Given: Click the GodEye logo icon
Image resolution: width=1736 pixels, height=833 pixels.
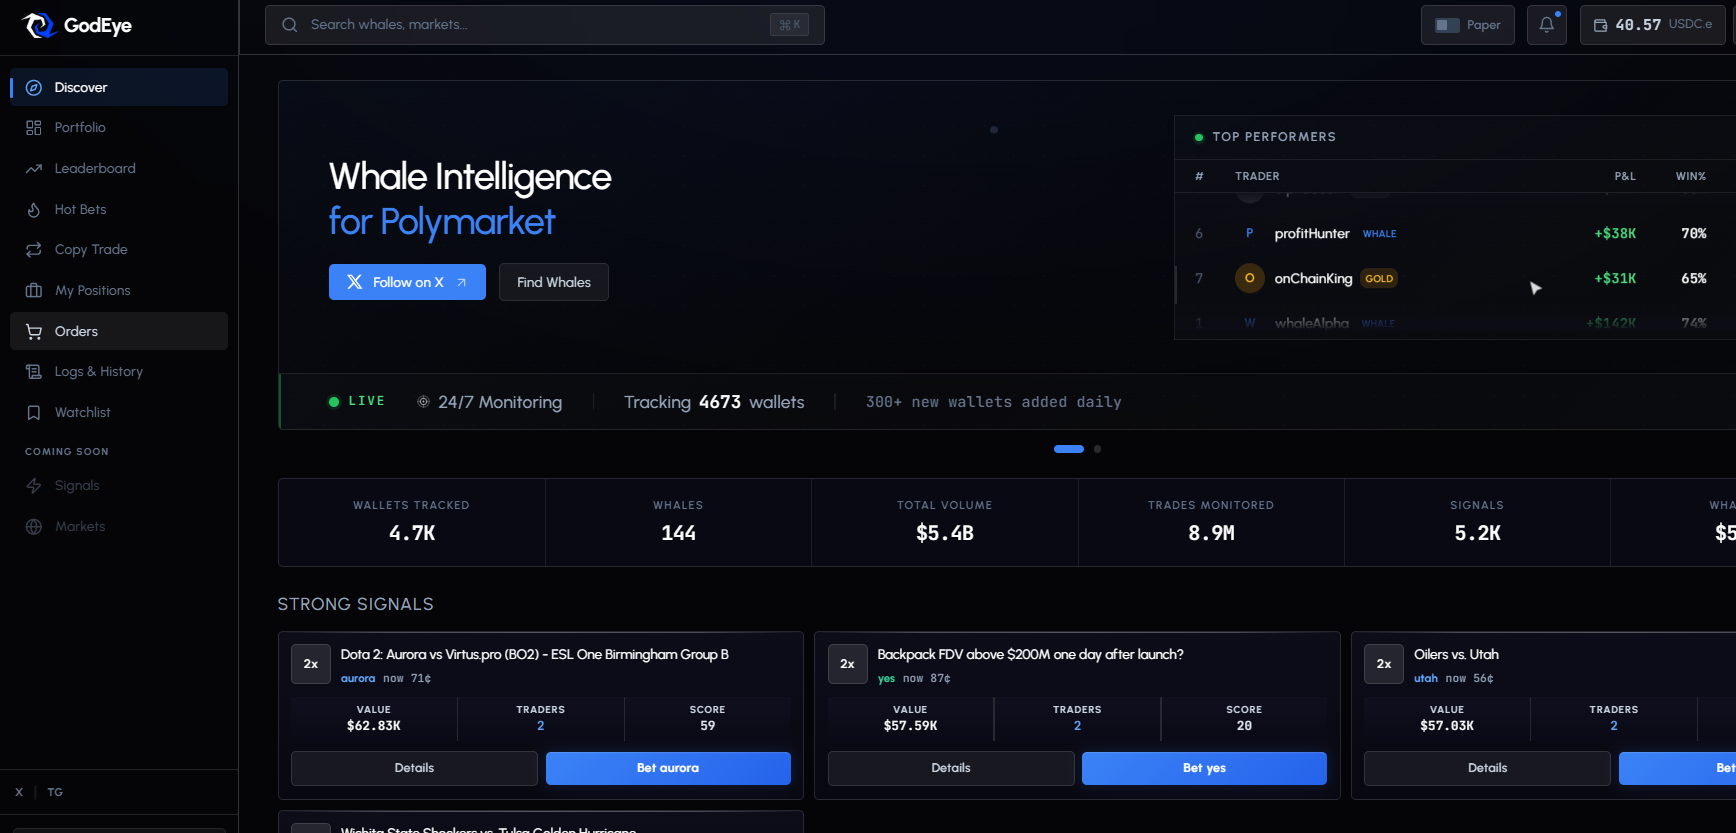Looking at the screenshot, I should tap(38, 25).
